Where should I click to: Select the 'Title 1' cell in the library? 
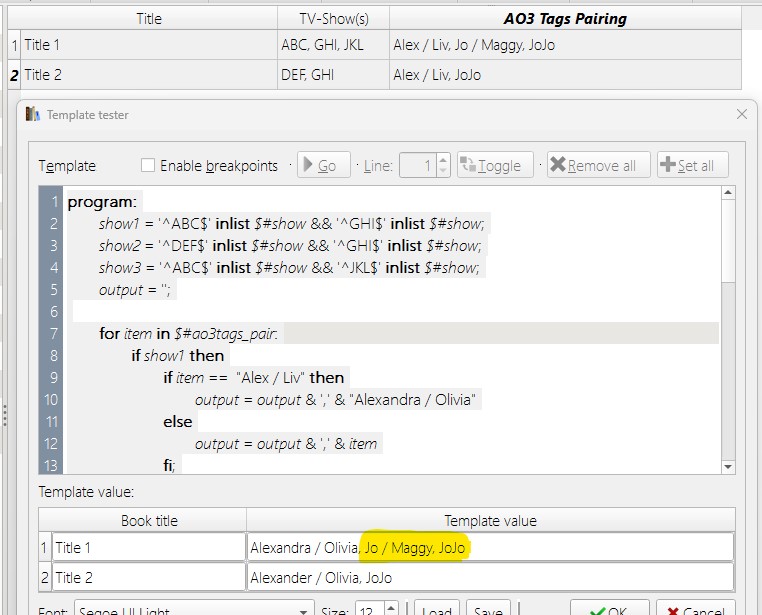click(x=149, y=45)
